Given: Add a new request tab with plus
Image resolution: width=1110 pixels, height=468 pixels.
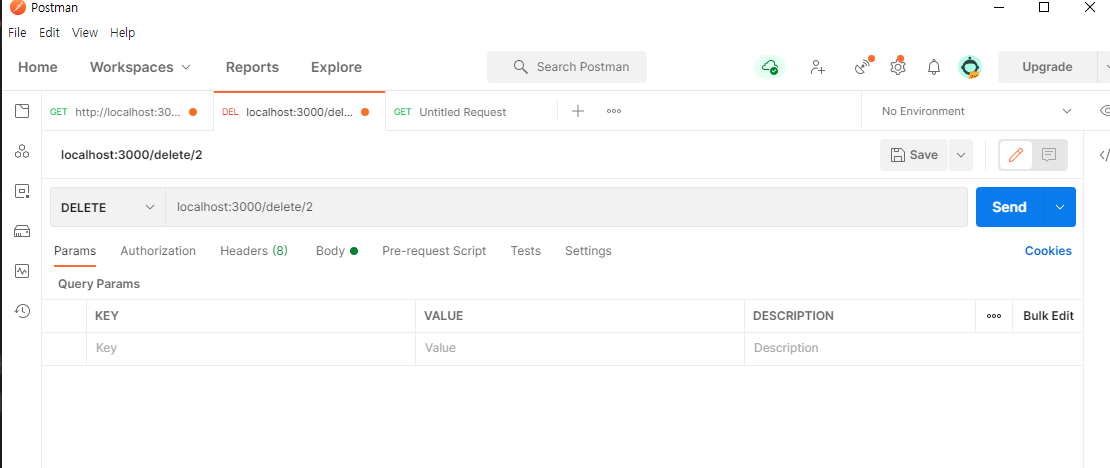Looking at the screenshot, I should point(578,111).
